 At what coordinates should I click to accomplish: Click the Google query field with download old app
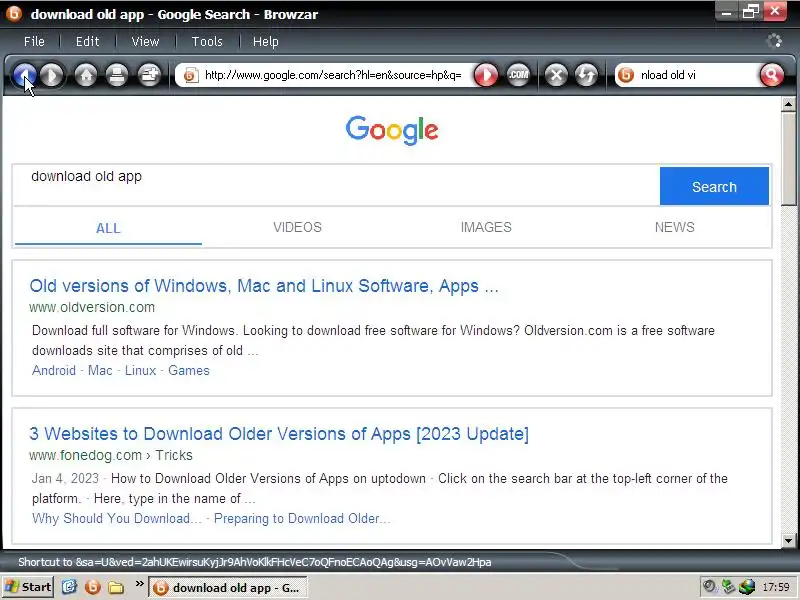pos(336,186)
